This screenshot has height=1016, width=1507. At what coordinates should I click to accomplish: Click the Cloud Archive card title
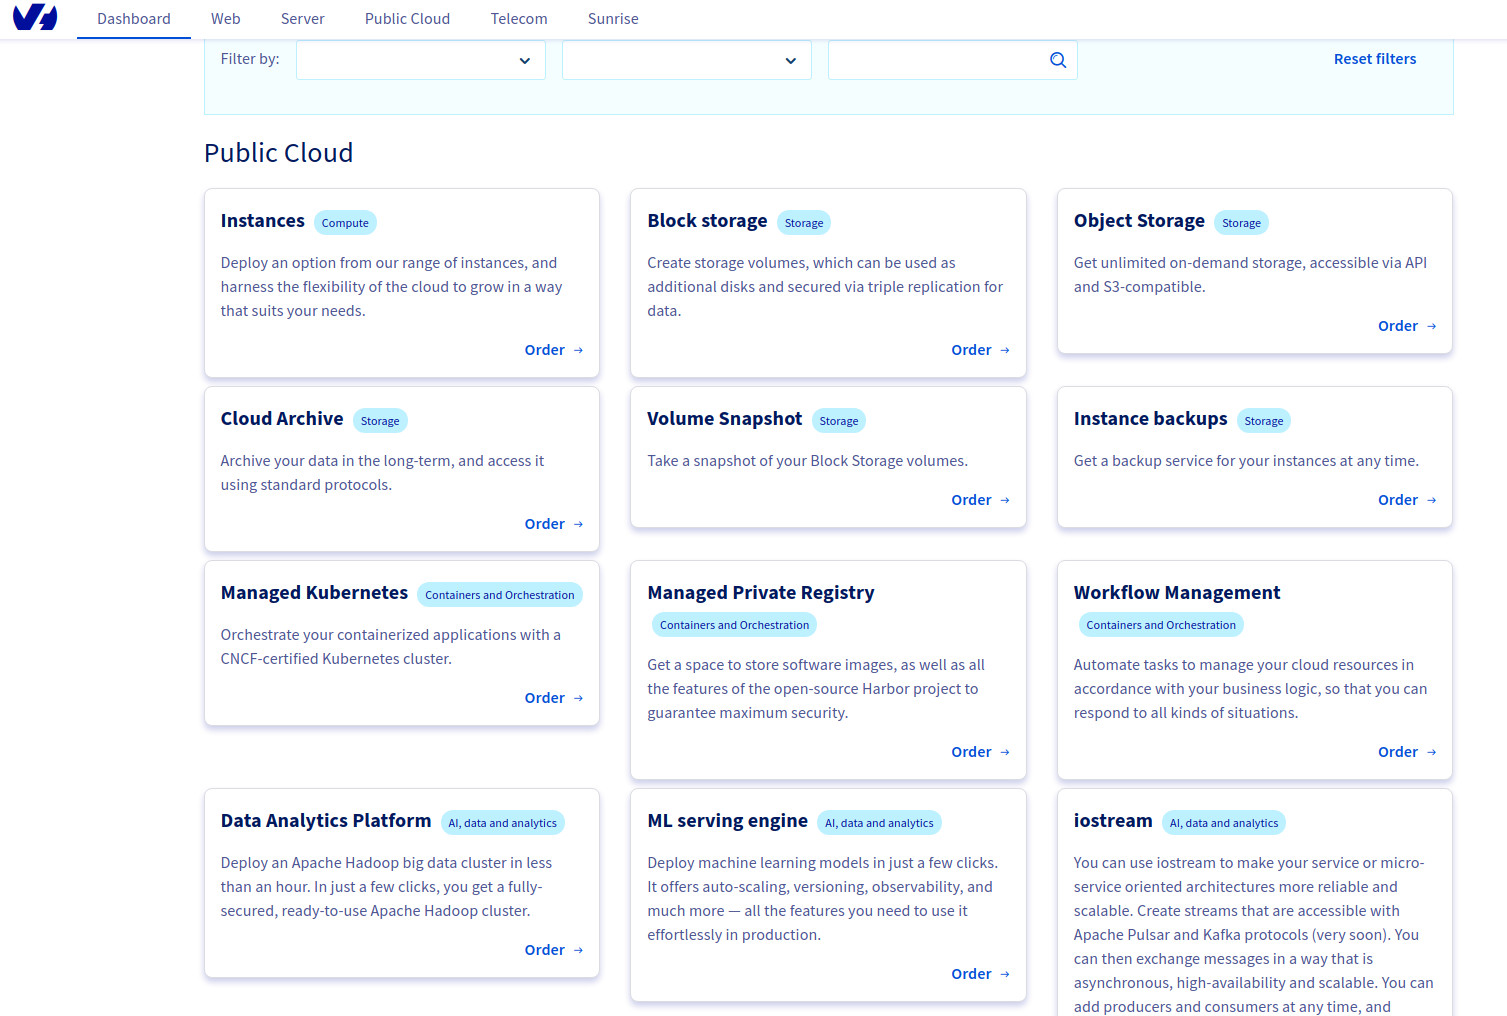tap(282, 419)
